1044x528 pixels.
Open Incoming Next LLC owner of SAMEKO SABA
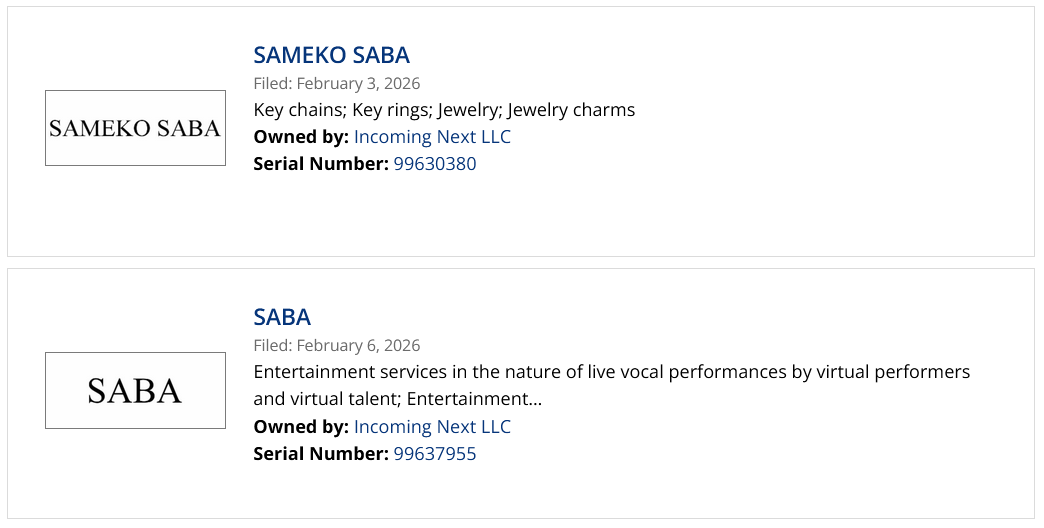pos(432,137)
